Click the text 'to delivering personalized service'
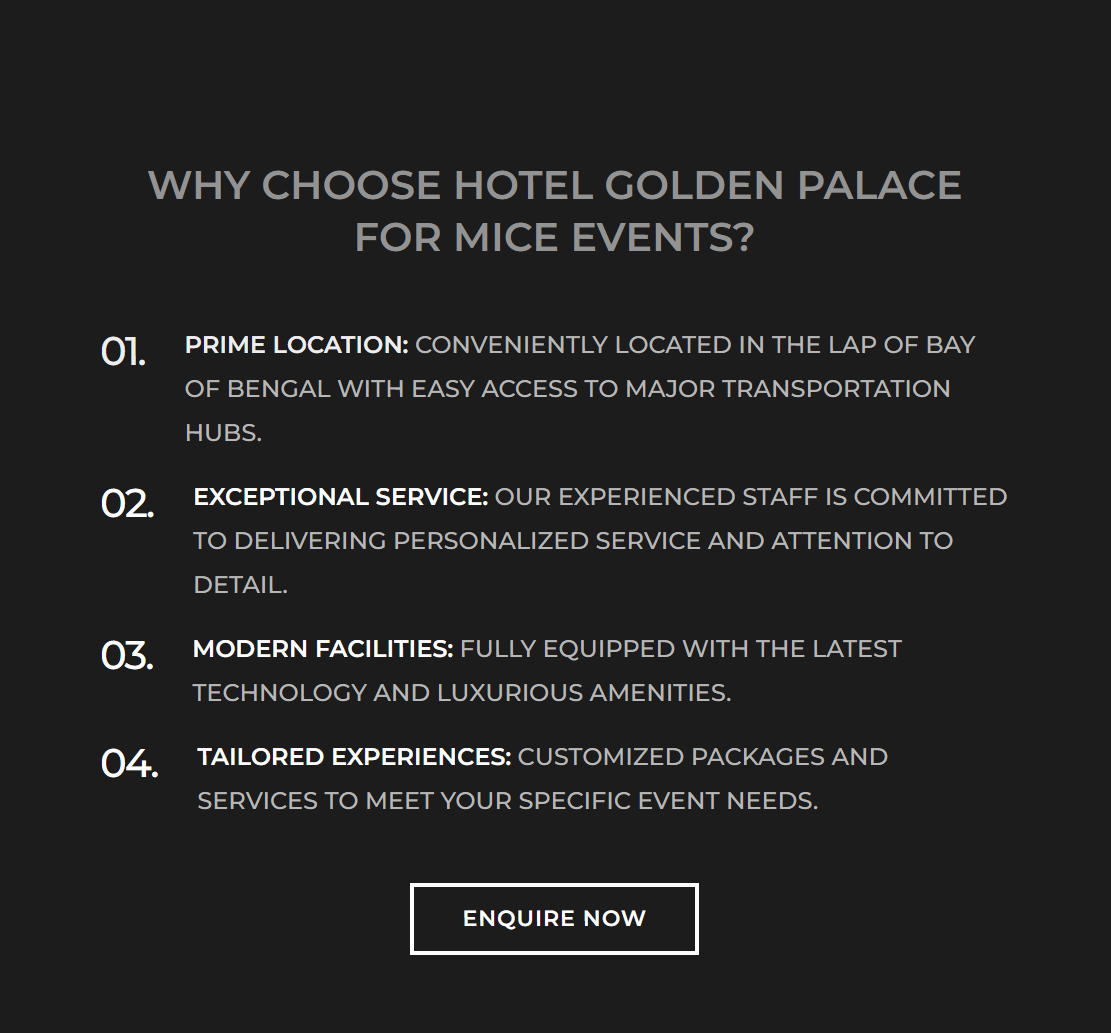The height and width of the screenshot is (1033, 1111). coord(448,541)
